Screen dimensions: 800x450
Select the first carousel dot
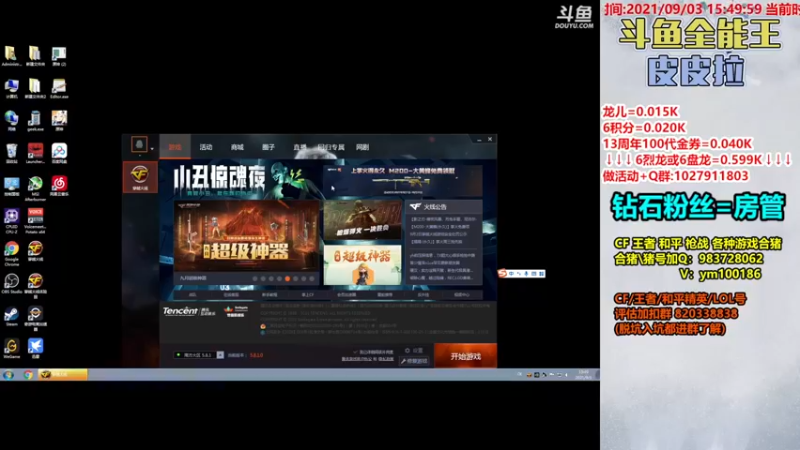click(x=255, y=279)
